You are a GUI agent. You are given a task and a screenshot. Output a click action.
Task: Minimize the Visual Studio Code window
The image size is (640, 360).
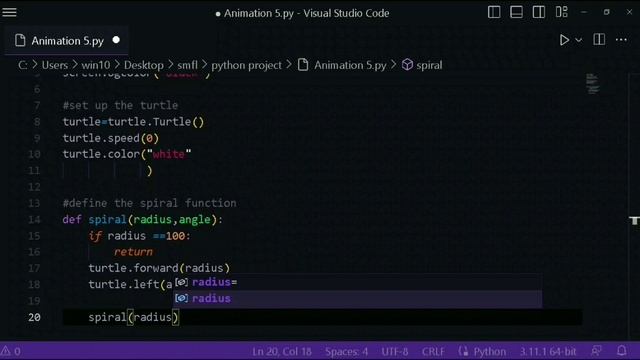[584, 12]
